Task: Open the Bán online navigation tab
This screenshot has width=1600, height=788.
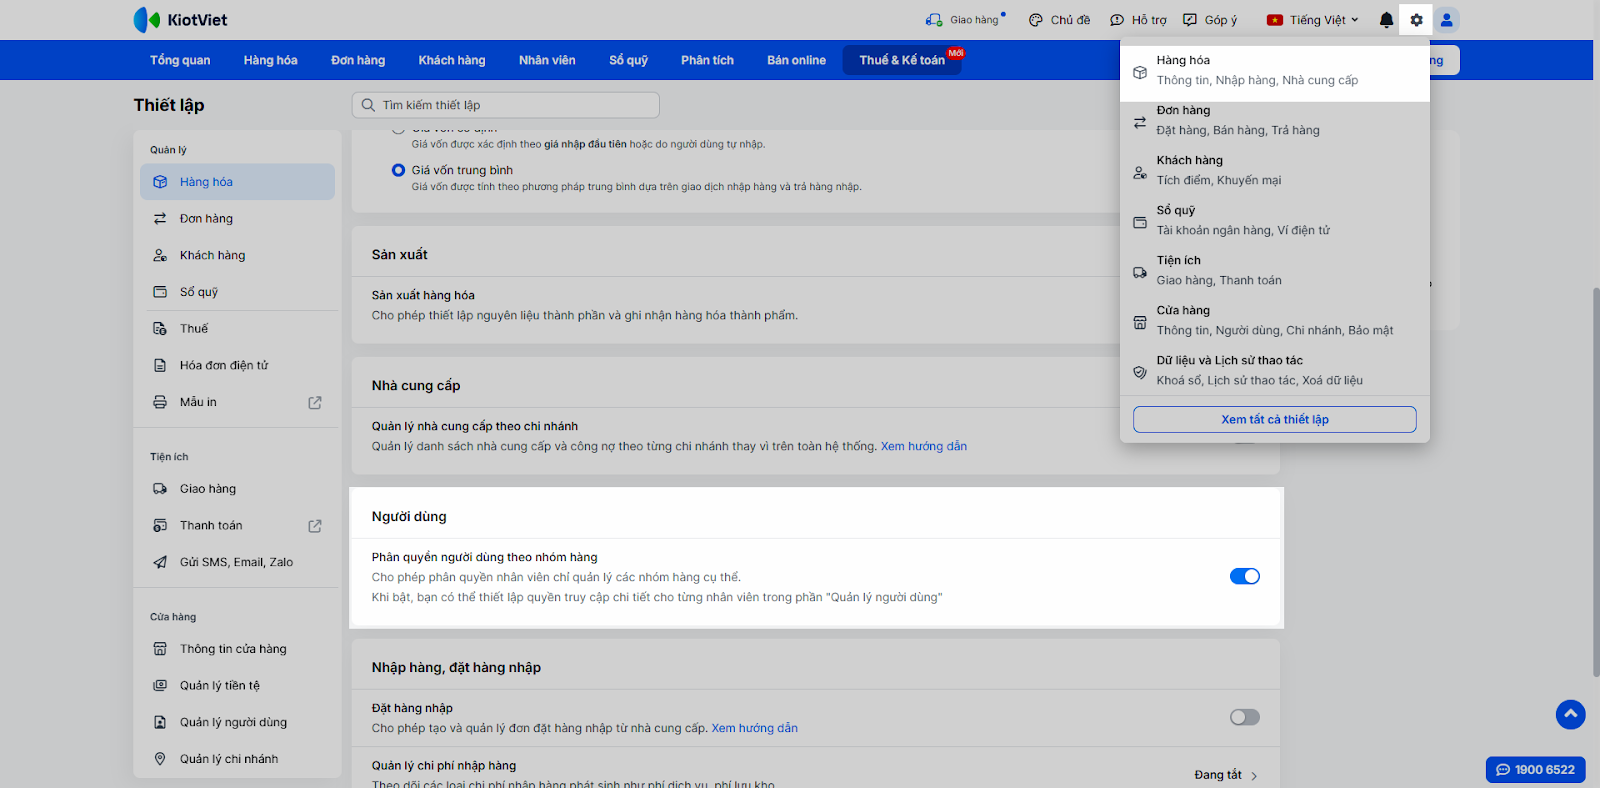Action: (x=796, y=60)
